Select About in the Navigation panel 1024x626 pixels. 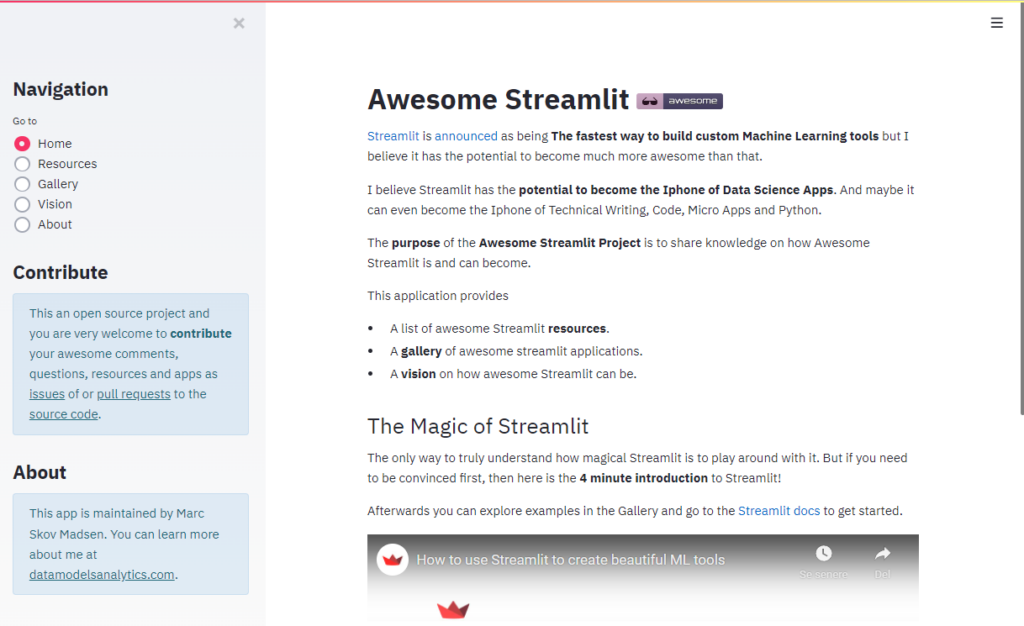(22, 224)
